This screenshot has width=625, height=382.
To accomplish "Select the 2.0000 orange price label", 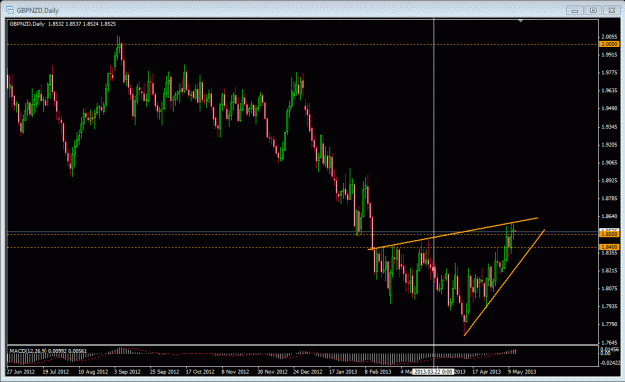I will click(x=609, y=44).
